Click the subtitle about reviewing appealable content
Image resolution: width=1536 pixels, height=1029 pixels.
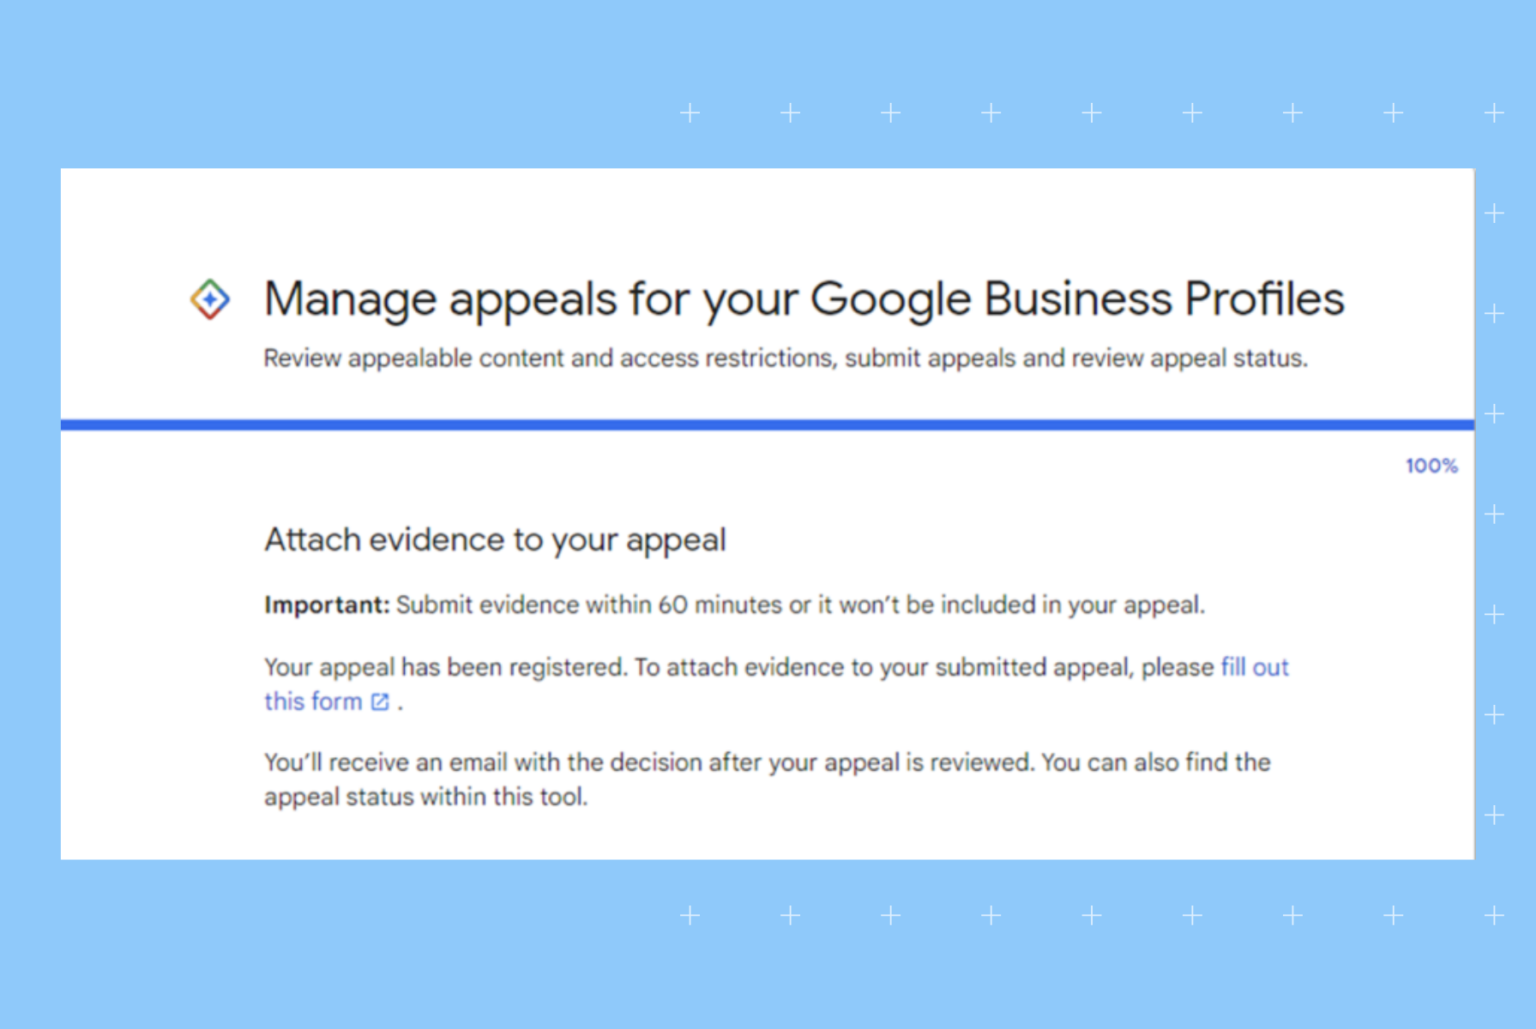[785, 358]
